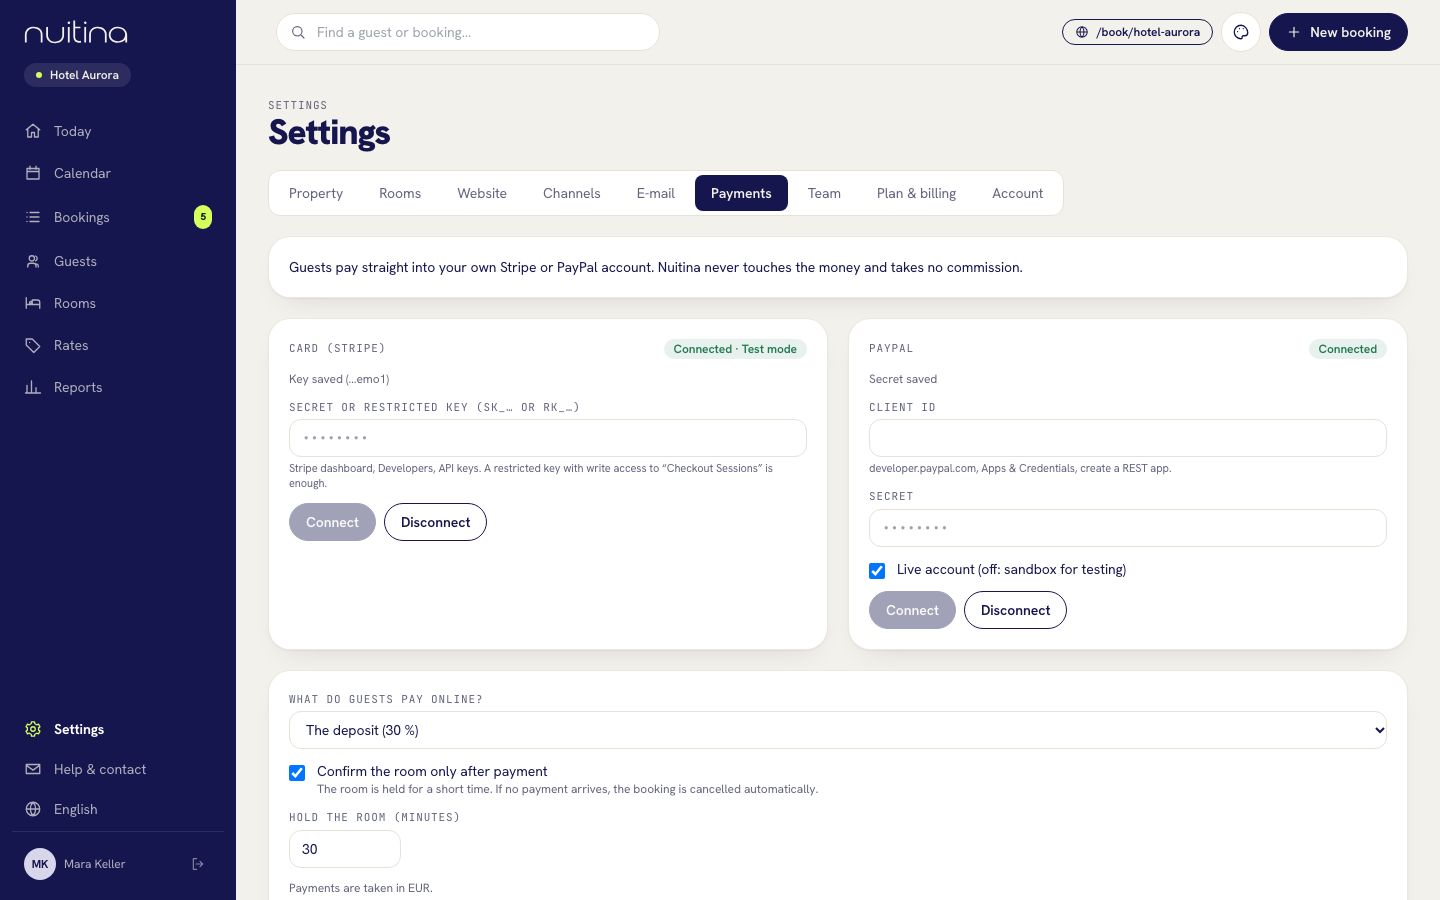Image resolution: width=1440 pixels, height=900 pixels.
Task: Click the Payments tab
Action: 741,193
